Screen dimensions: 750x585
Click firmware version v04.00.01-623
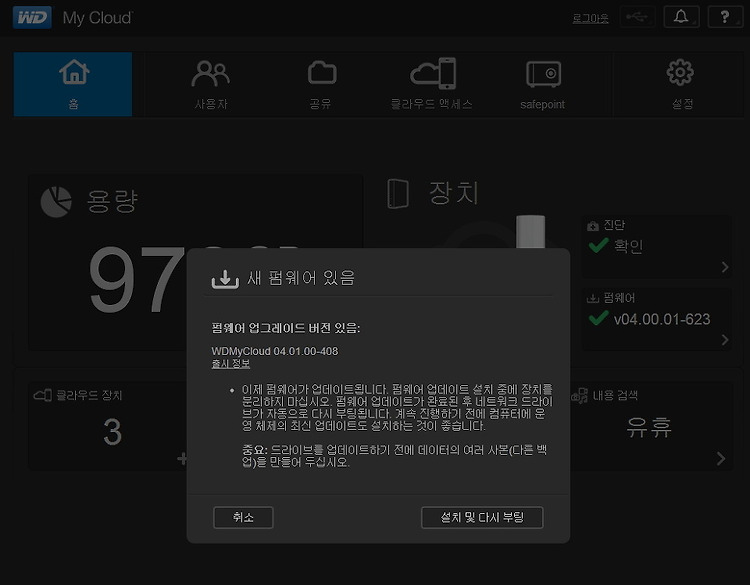click(662, 319)
